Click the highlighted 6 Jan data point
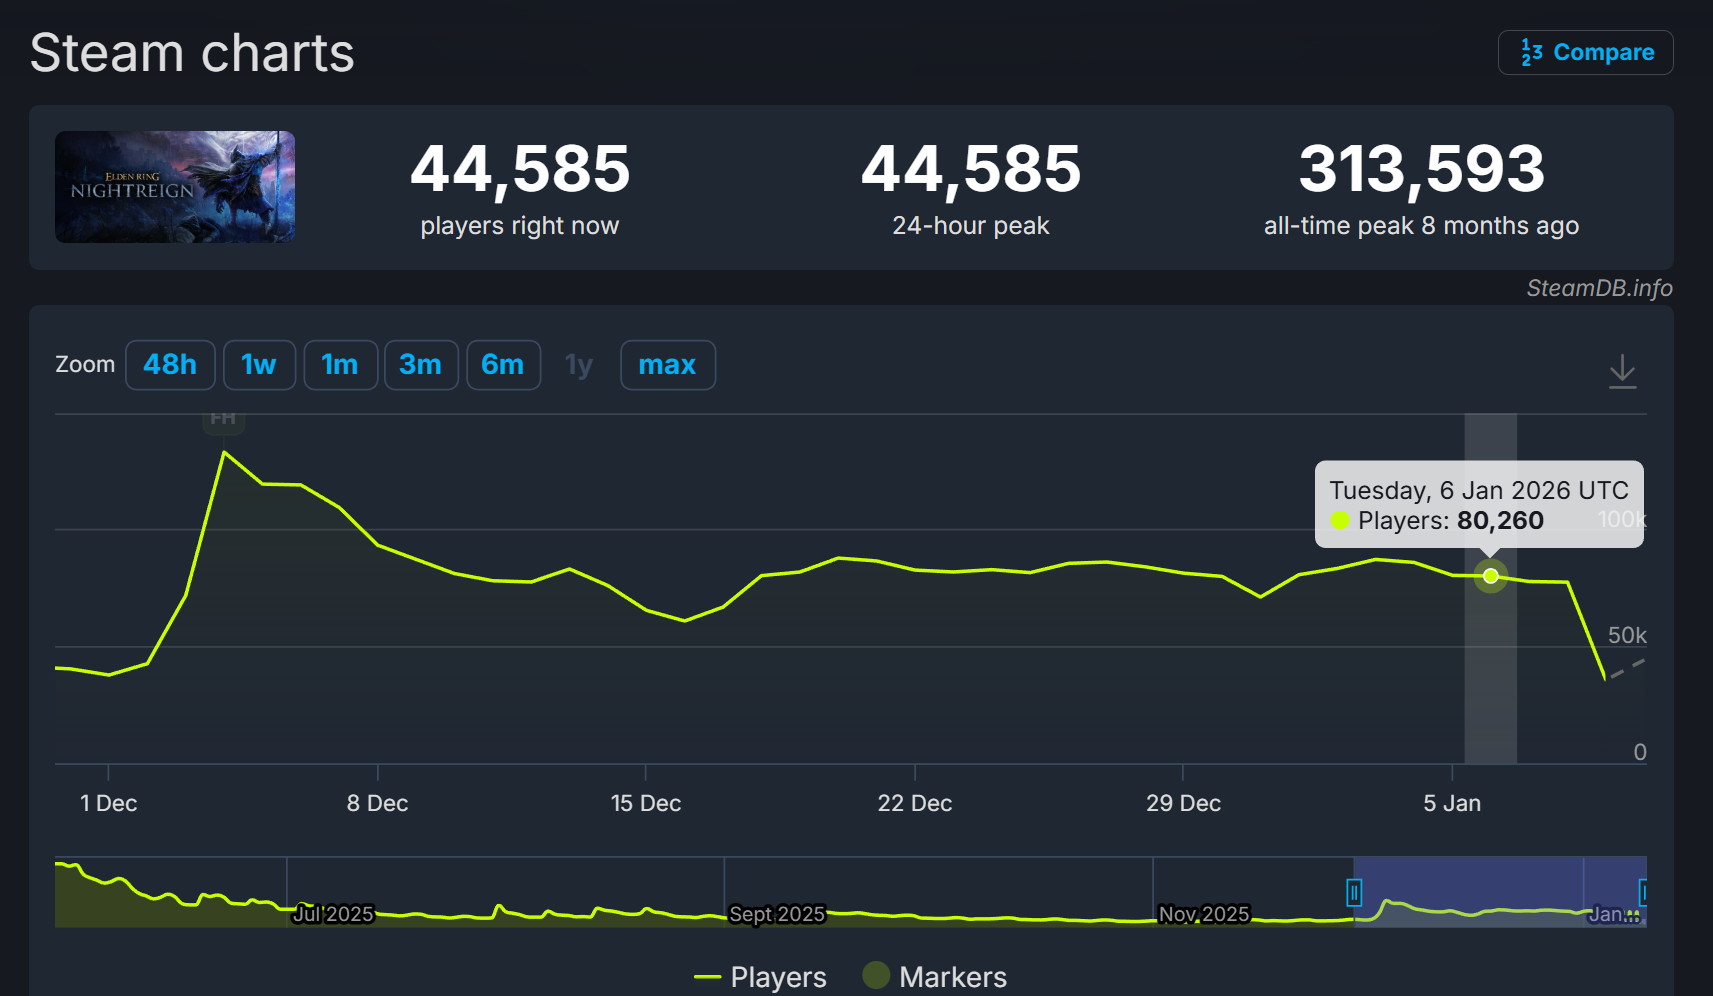1713x996 pixels. (x=1491, y=576)
